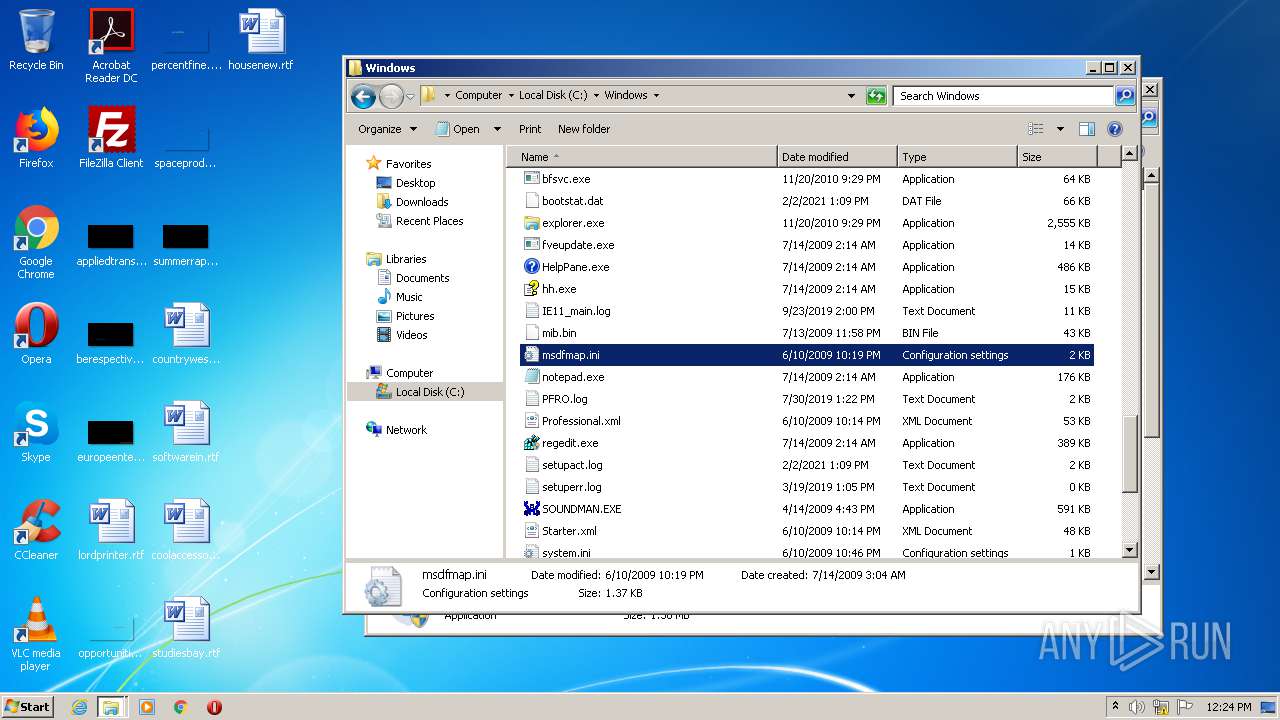Click the Search Windows input field
1280x720 pixels.
coord(1002,96)
